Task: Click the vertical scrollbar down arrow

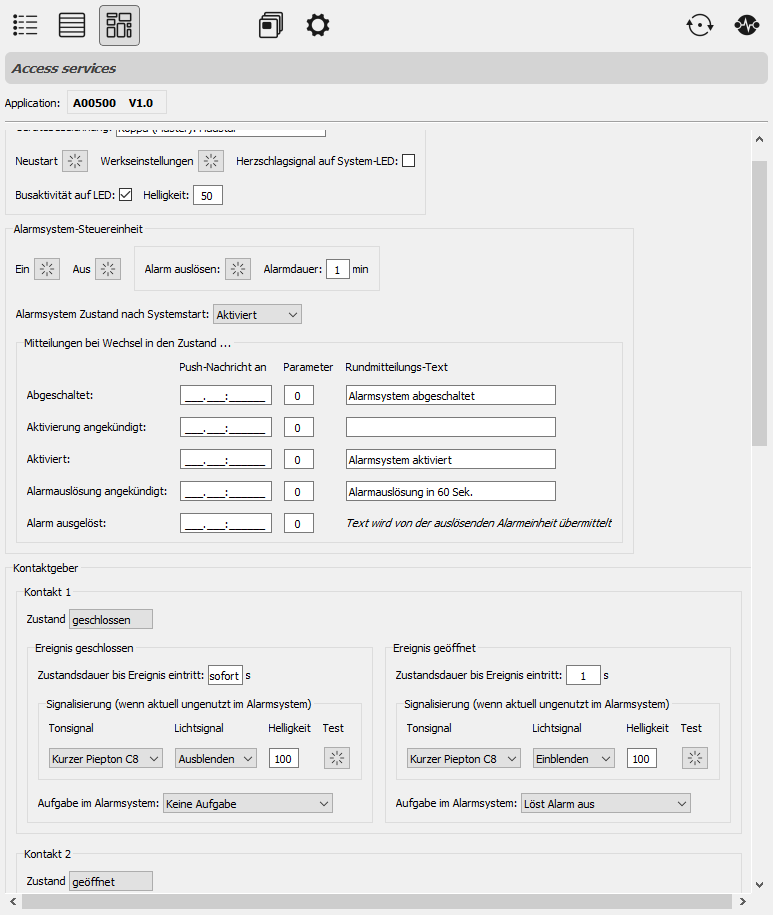Action: 759,885
